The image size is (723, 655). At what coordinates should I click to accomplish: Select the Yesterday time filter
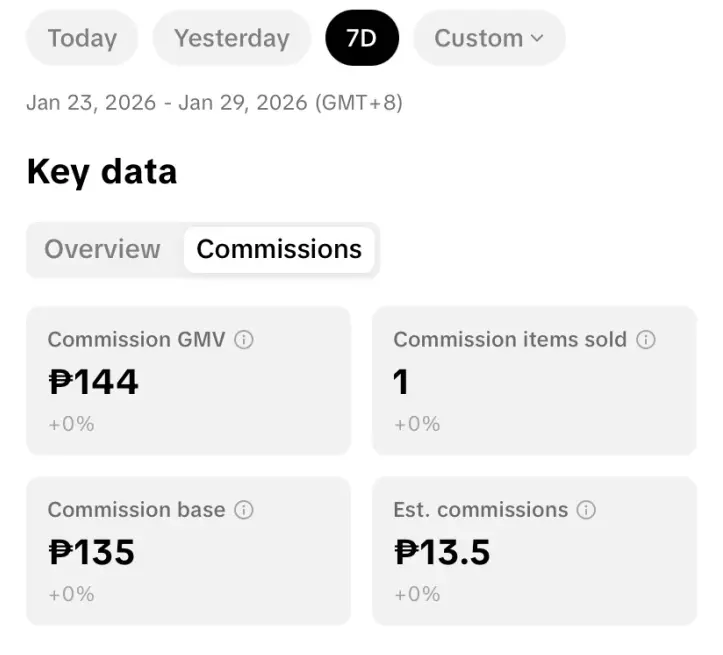tap(231, 38)
